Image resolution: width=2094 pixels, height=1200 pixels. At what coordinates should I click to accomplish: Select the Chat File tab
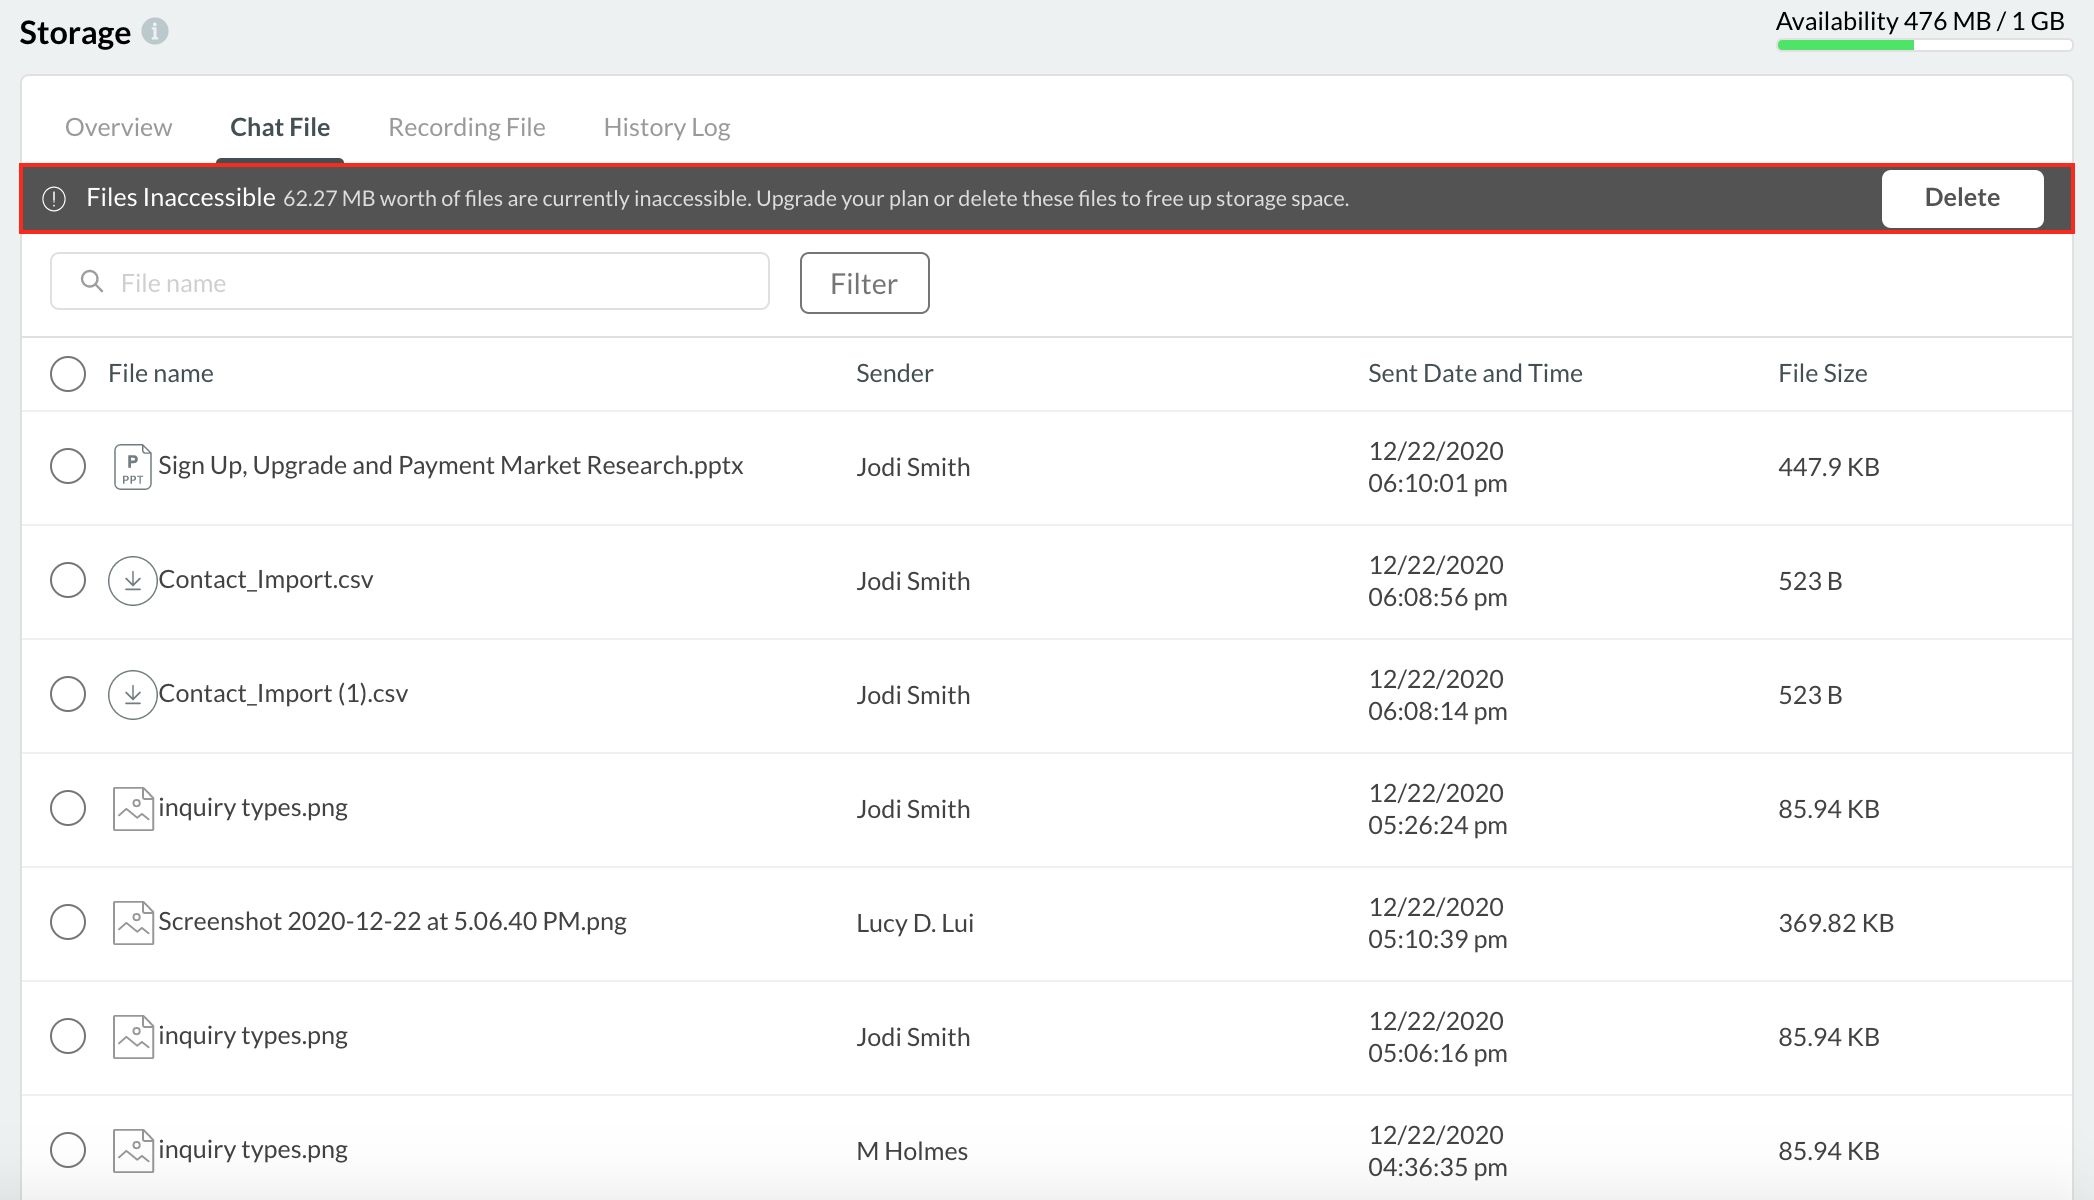point(280,127)
